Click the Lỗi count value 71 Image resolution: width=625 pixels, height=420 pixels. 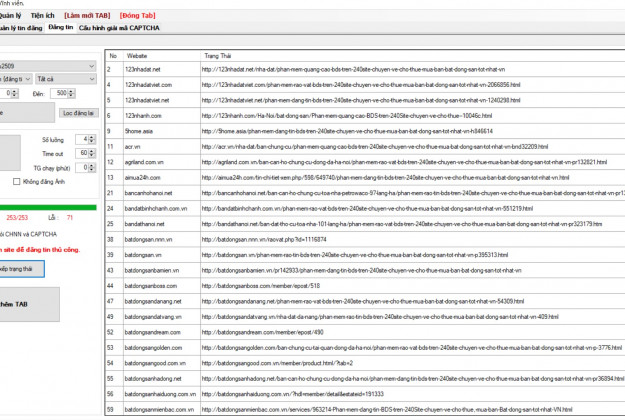(x=70, y=218)
